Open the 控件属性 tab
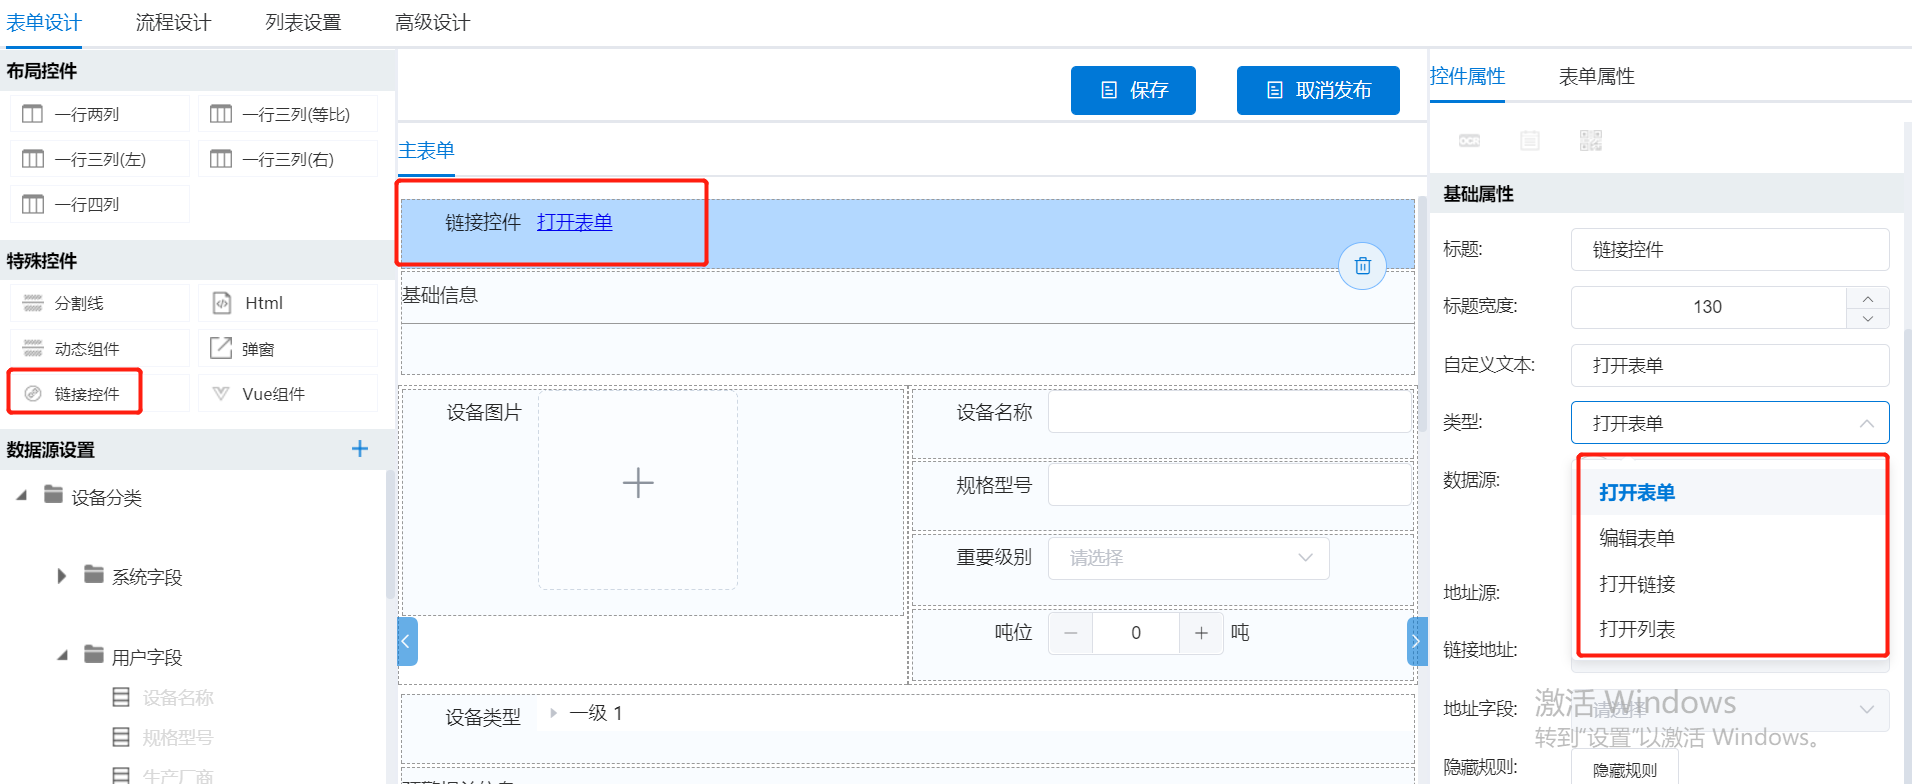 pyautogui.click(x=1467, y=76)
